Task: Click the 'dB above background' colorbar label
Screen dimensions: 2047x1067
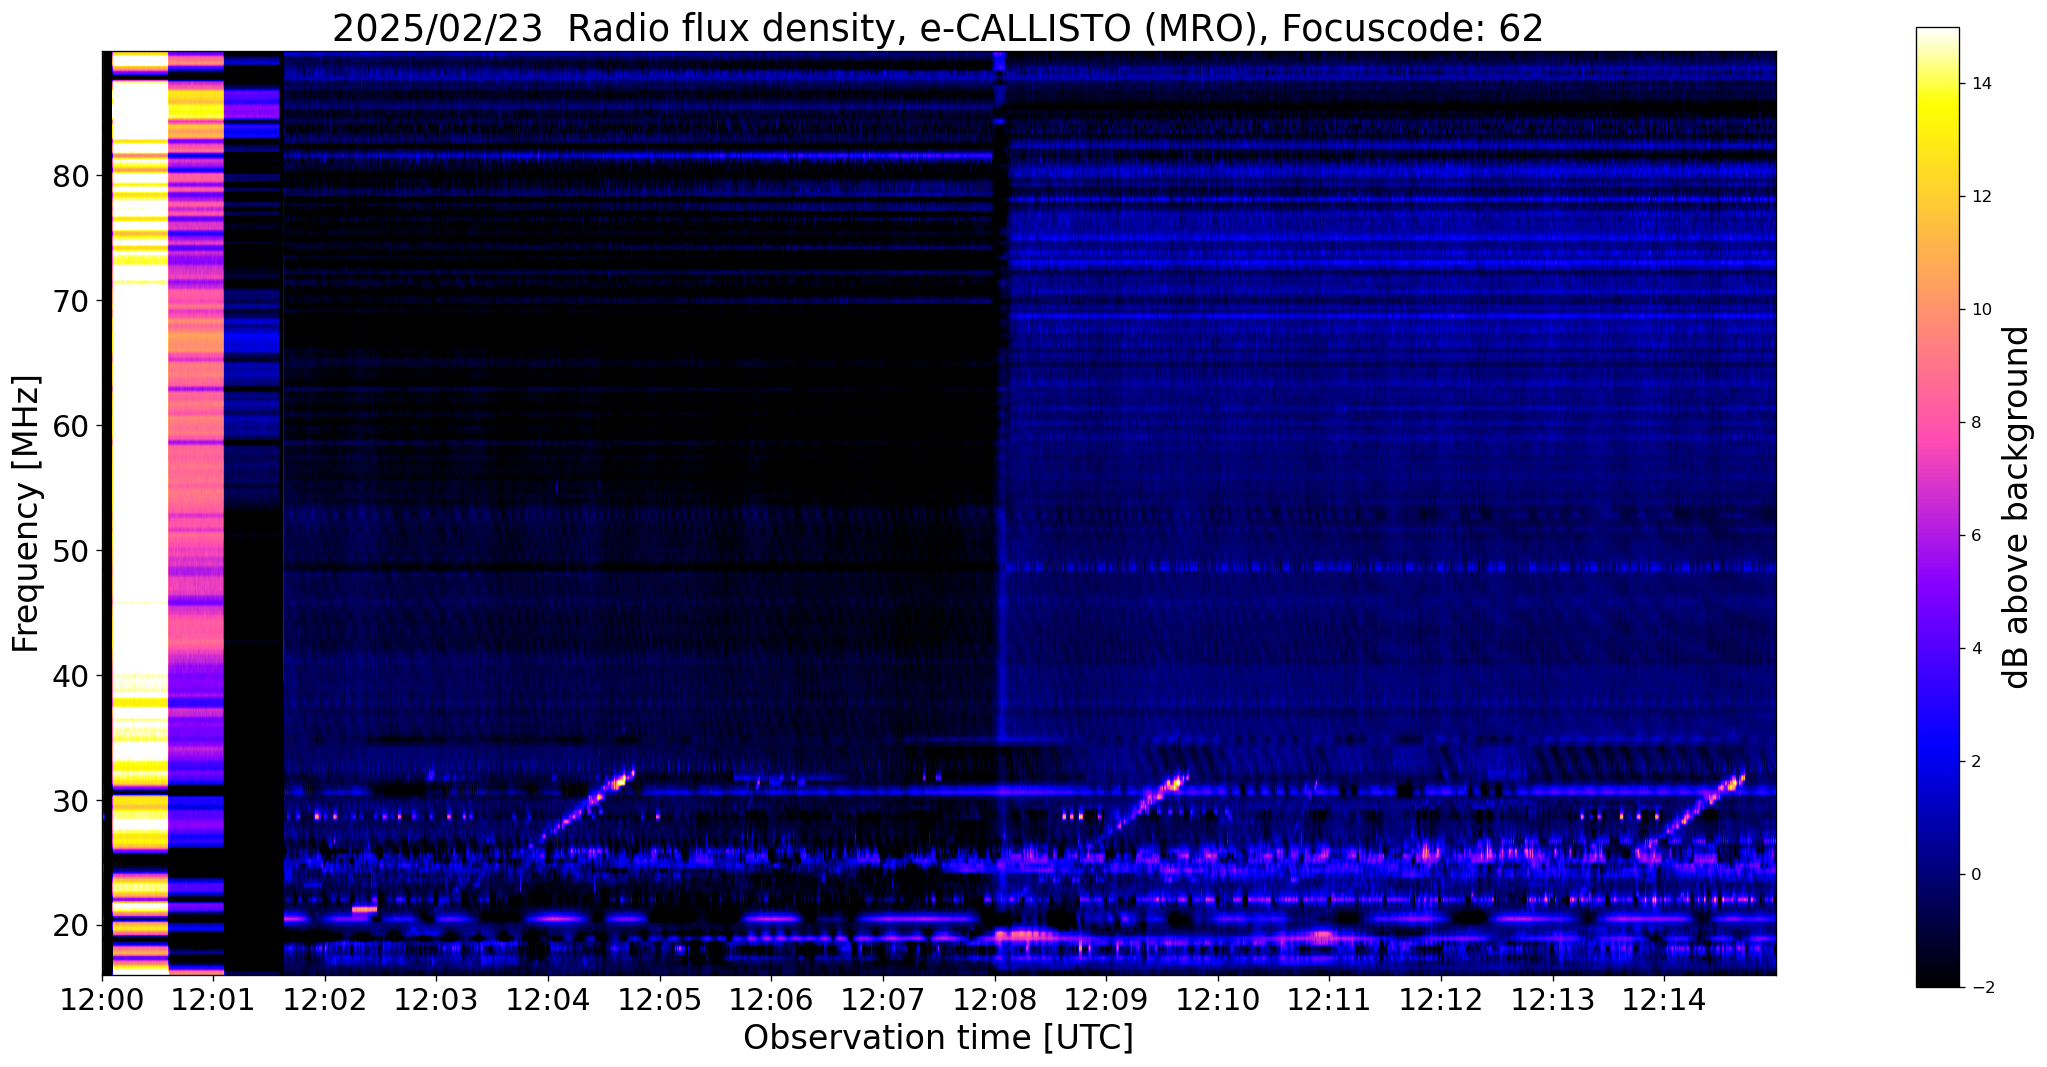Action: pyautogui.click(x=2017, y=507)
